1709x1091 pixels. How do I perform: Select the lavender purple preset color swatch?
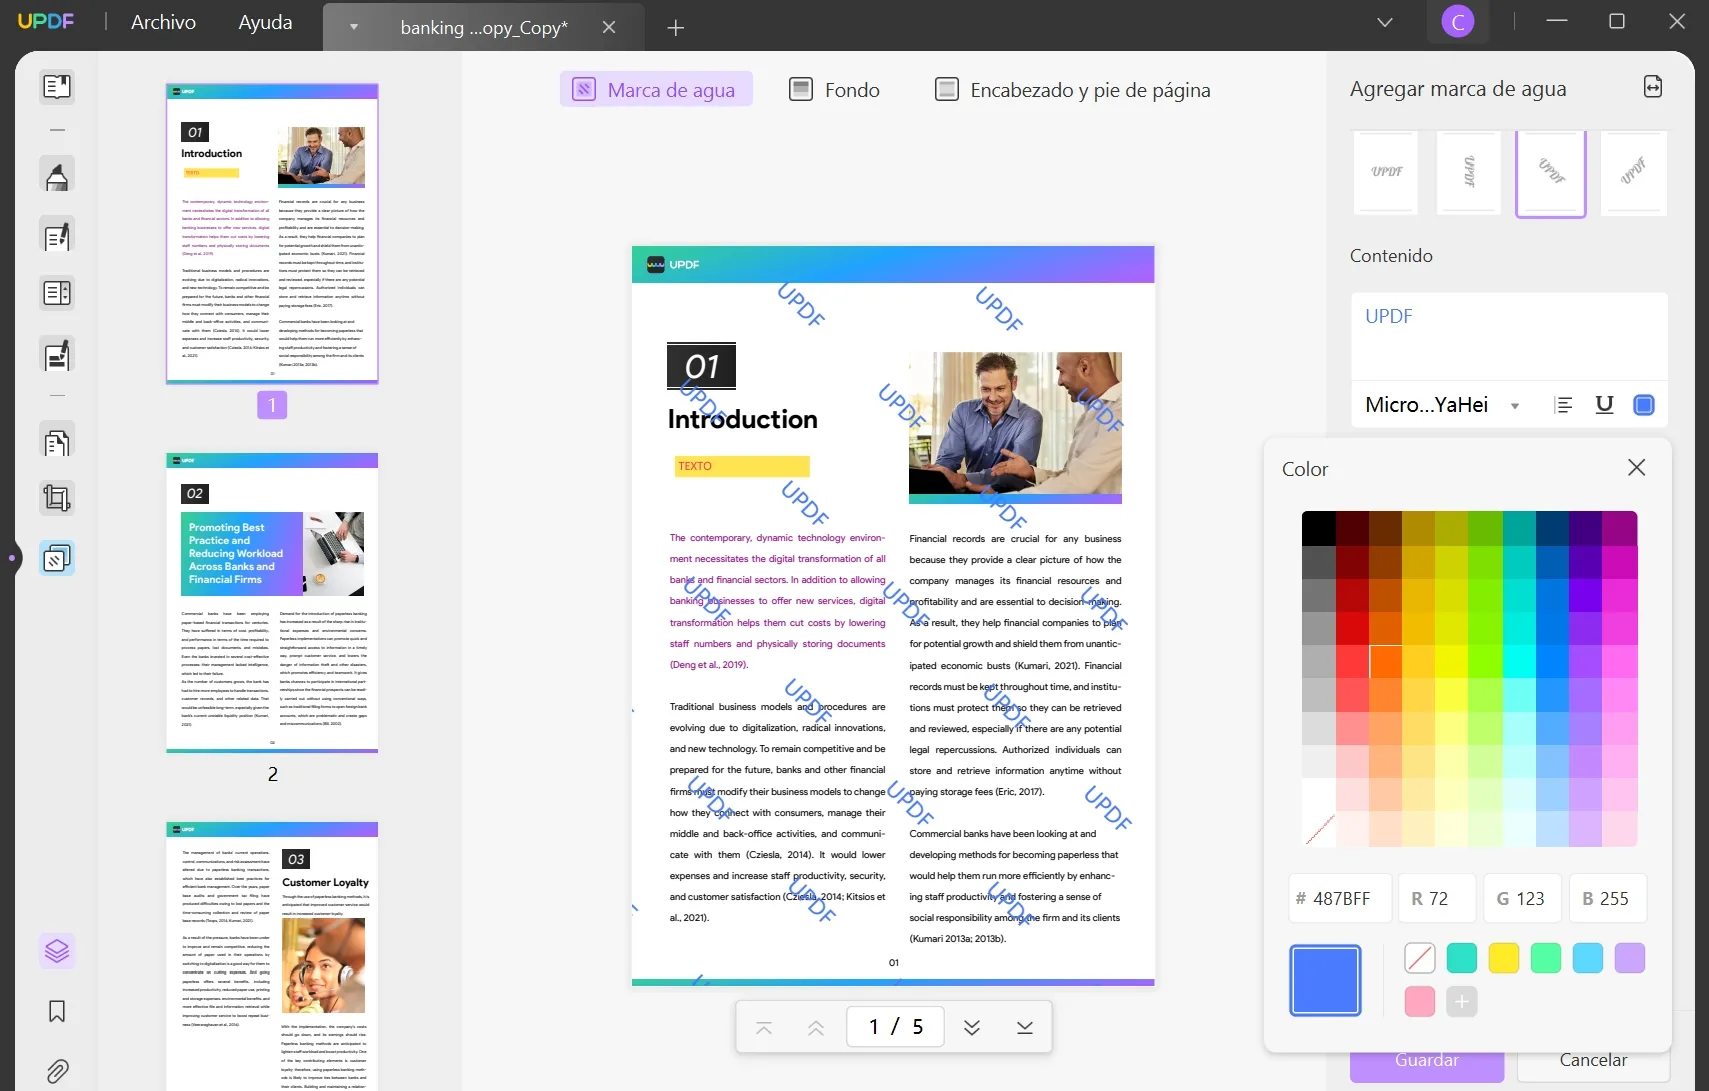pyautogui.click(x=1630, y=958)
